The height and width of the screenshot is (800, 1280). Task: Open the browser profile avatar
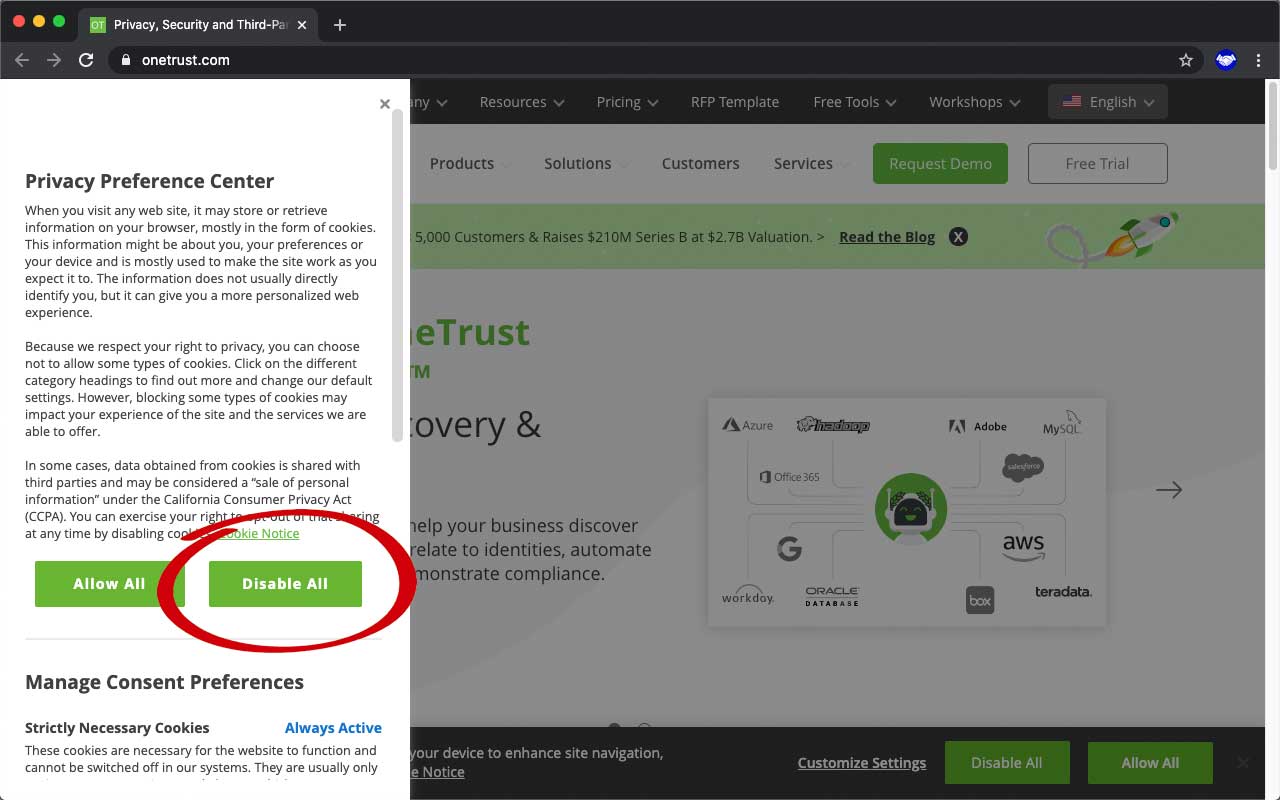tap(1226, 60)
